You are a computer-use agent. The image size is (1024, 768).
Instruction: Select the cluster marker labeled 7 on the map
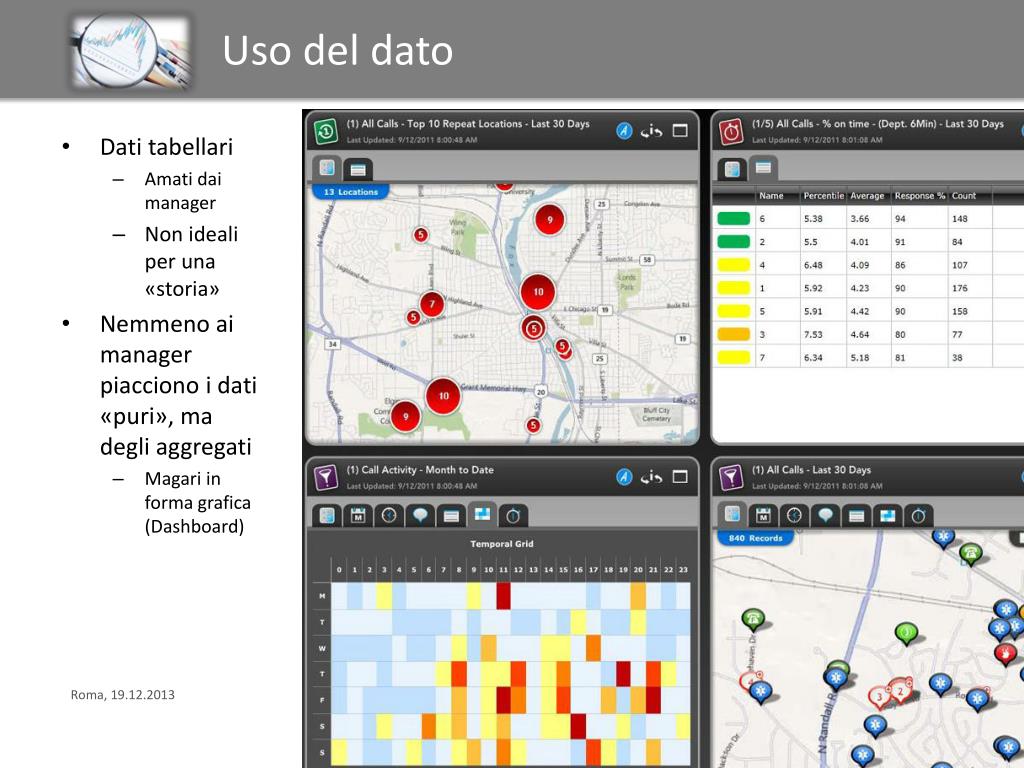pyautogui.click(x=432, y=304)
